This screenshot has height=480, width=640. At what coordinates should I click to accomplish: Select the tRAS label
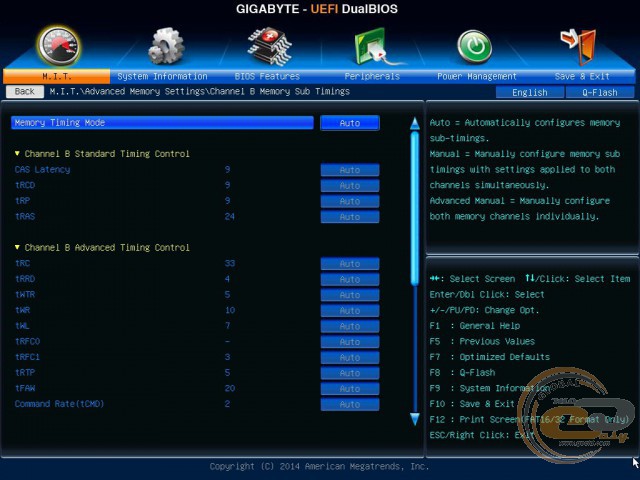25,216
